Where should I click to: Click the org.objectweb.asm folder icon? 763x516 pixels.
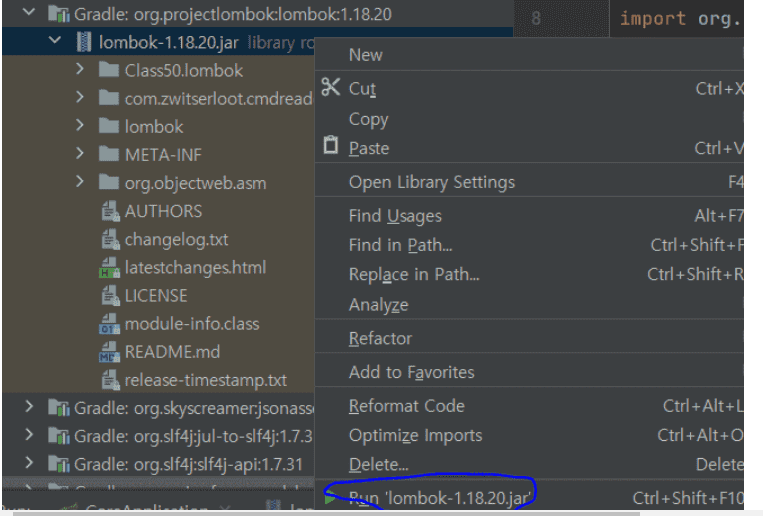point(109,183)
